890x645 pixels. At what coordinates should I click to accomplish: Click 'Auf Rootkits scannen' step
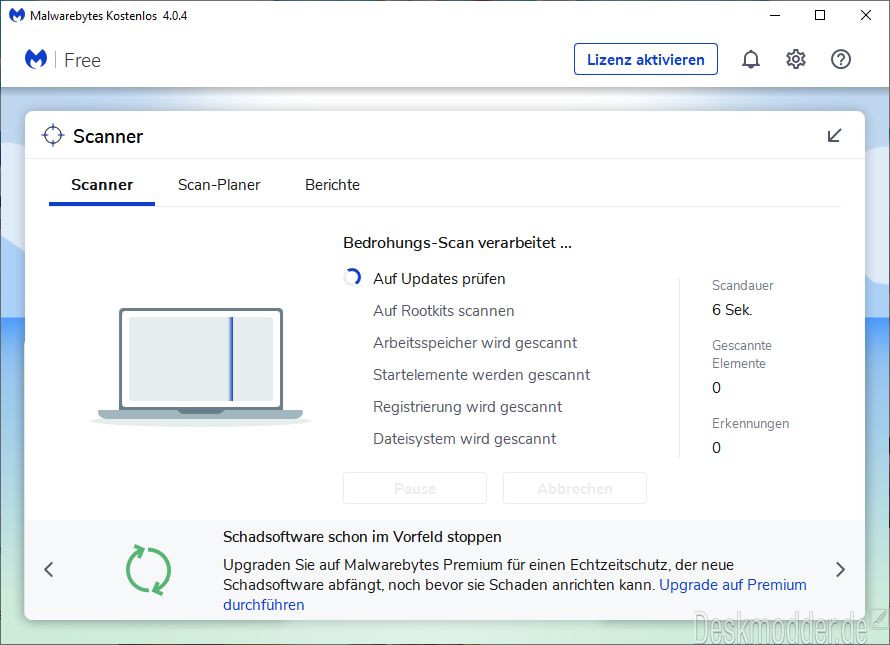click(x=443, y=311)
